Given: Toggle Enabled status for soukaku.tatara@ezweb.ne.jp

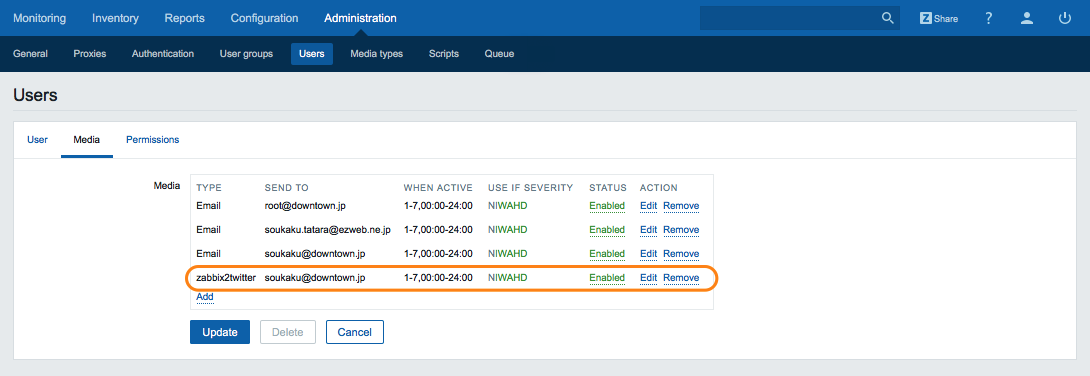Looking at the screenshot, I should 607,229.
